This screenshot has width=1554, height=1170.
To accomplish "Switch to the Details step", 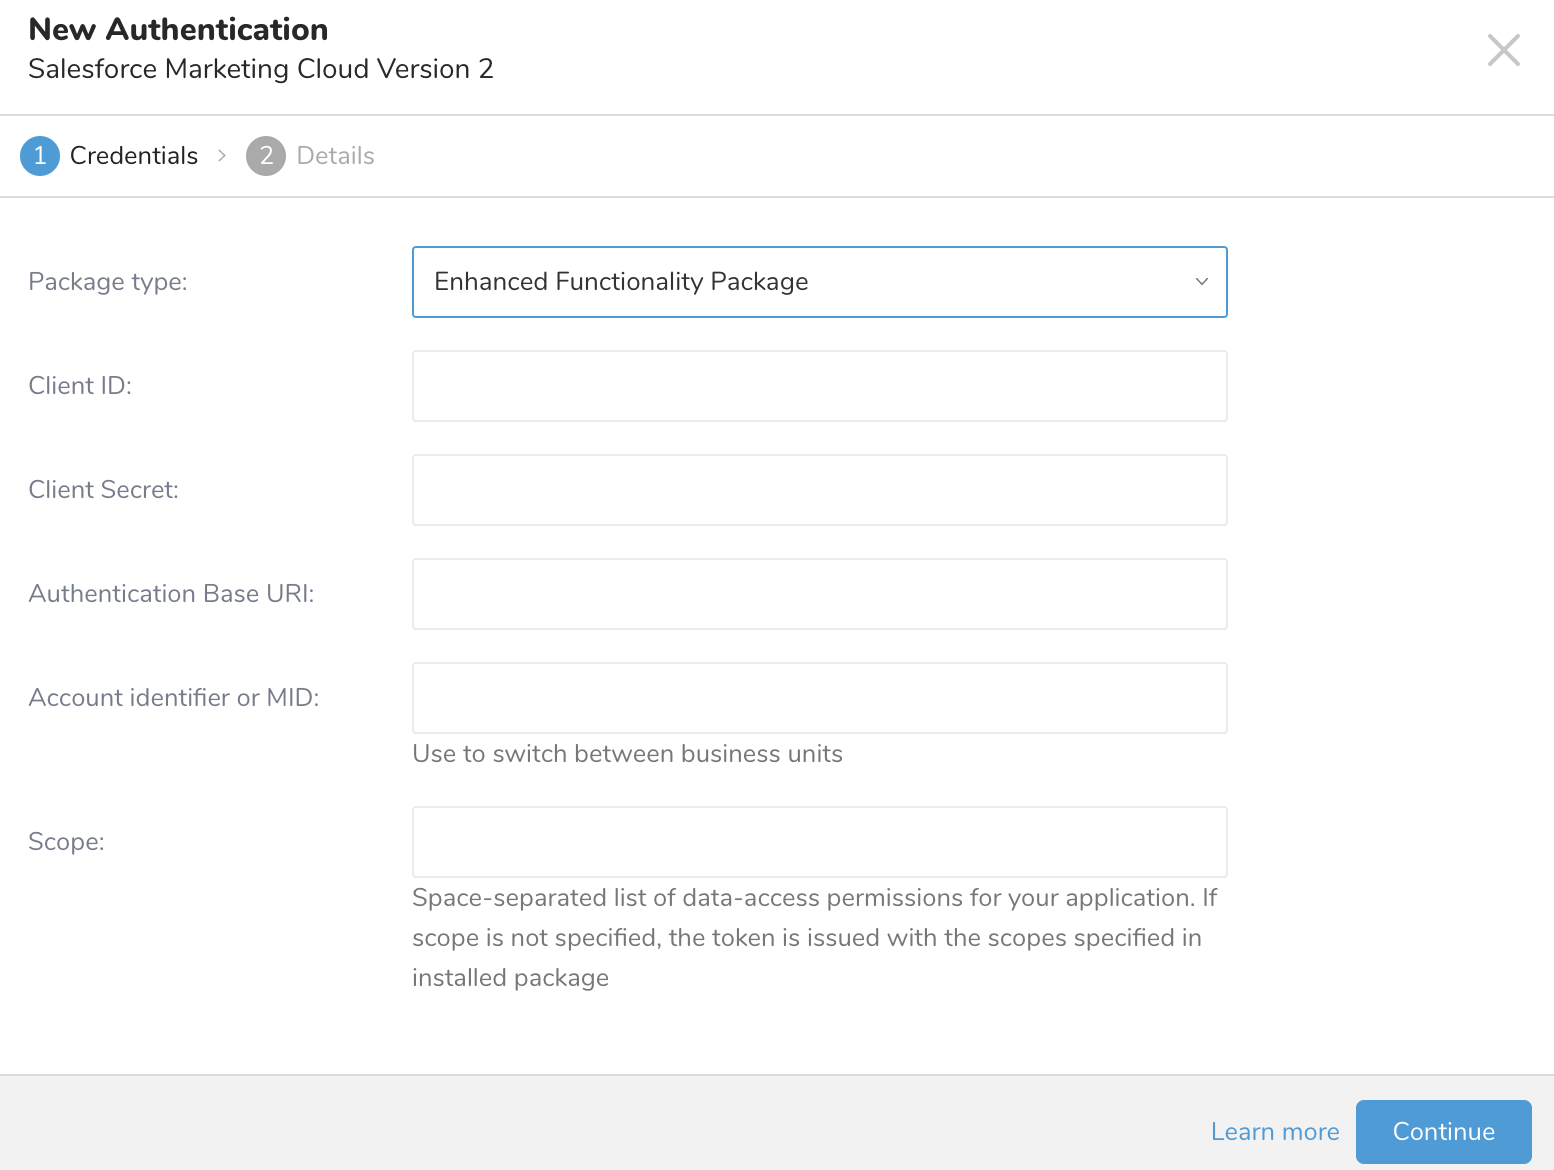I will tap(335, 156).
